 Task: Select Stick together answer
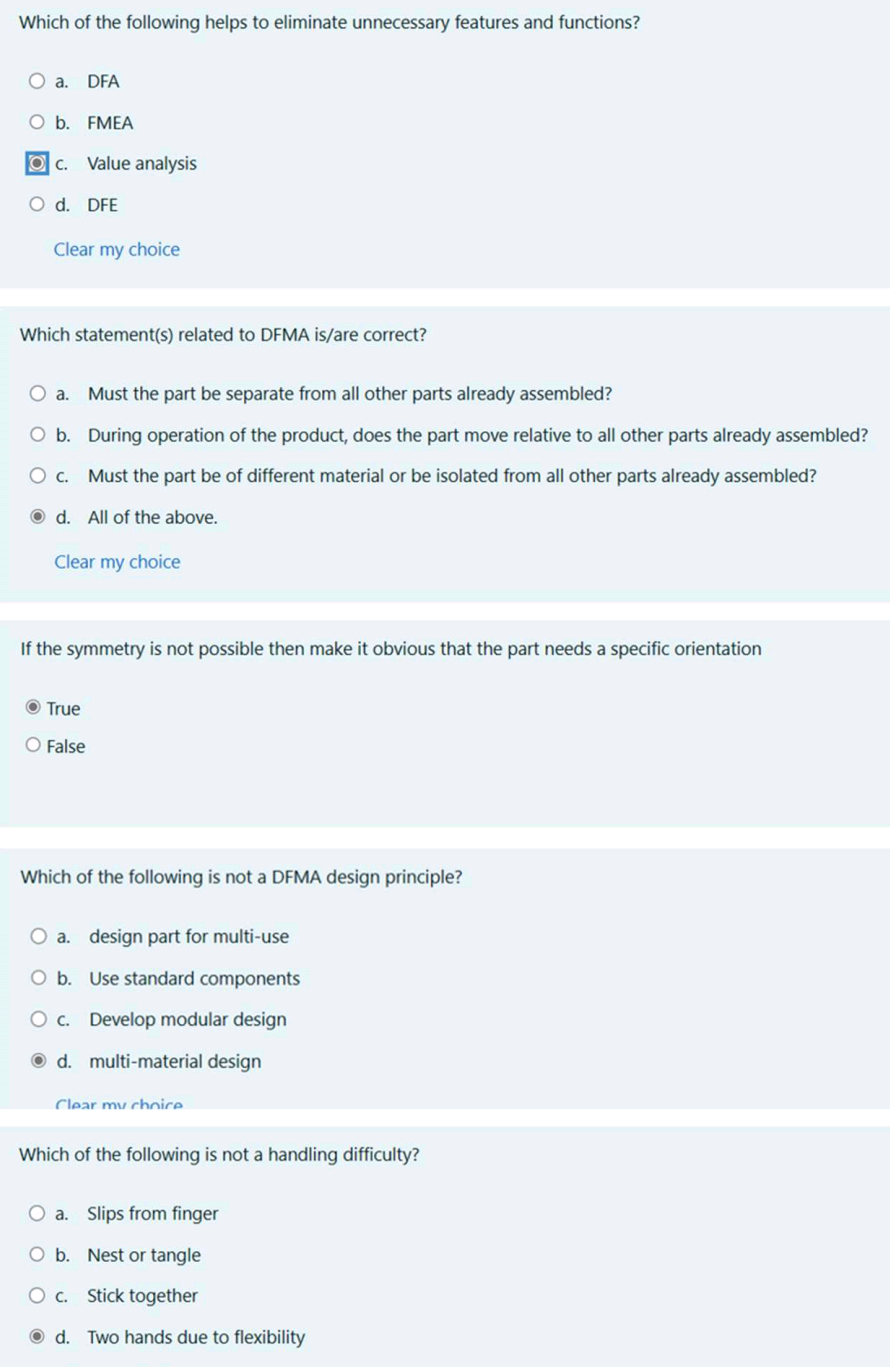[x=37, y=1294]
